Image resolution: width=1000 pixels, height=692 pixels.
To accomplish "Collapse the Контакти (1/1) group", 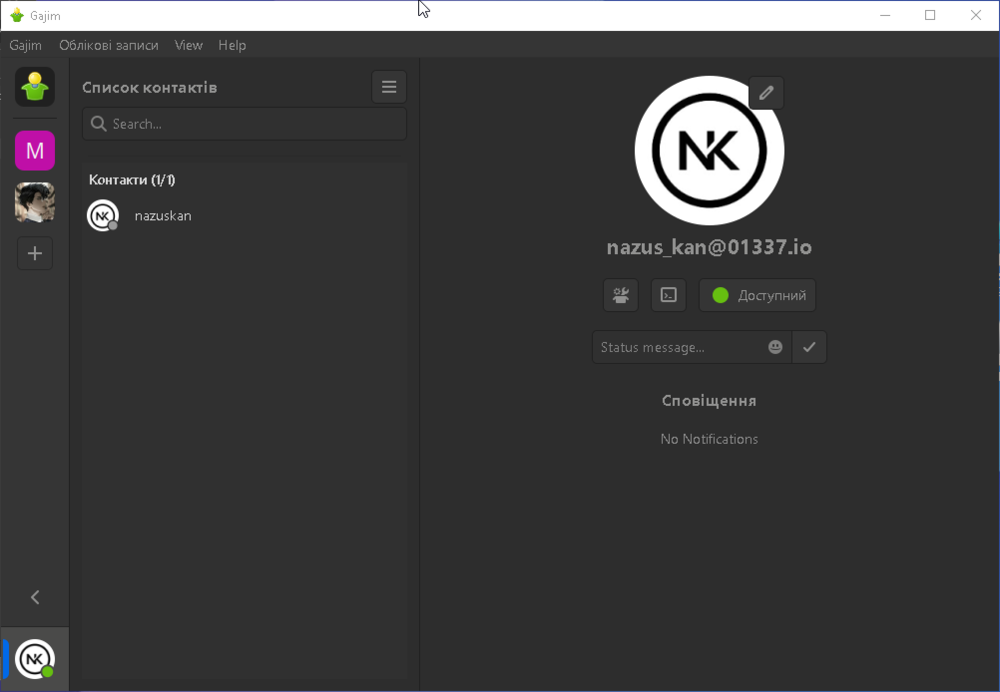I will [132, 180].
